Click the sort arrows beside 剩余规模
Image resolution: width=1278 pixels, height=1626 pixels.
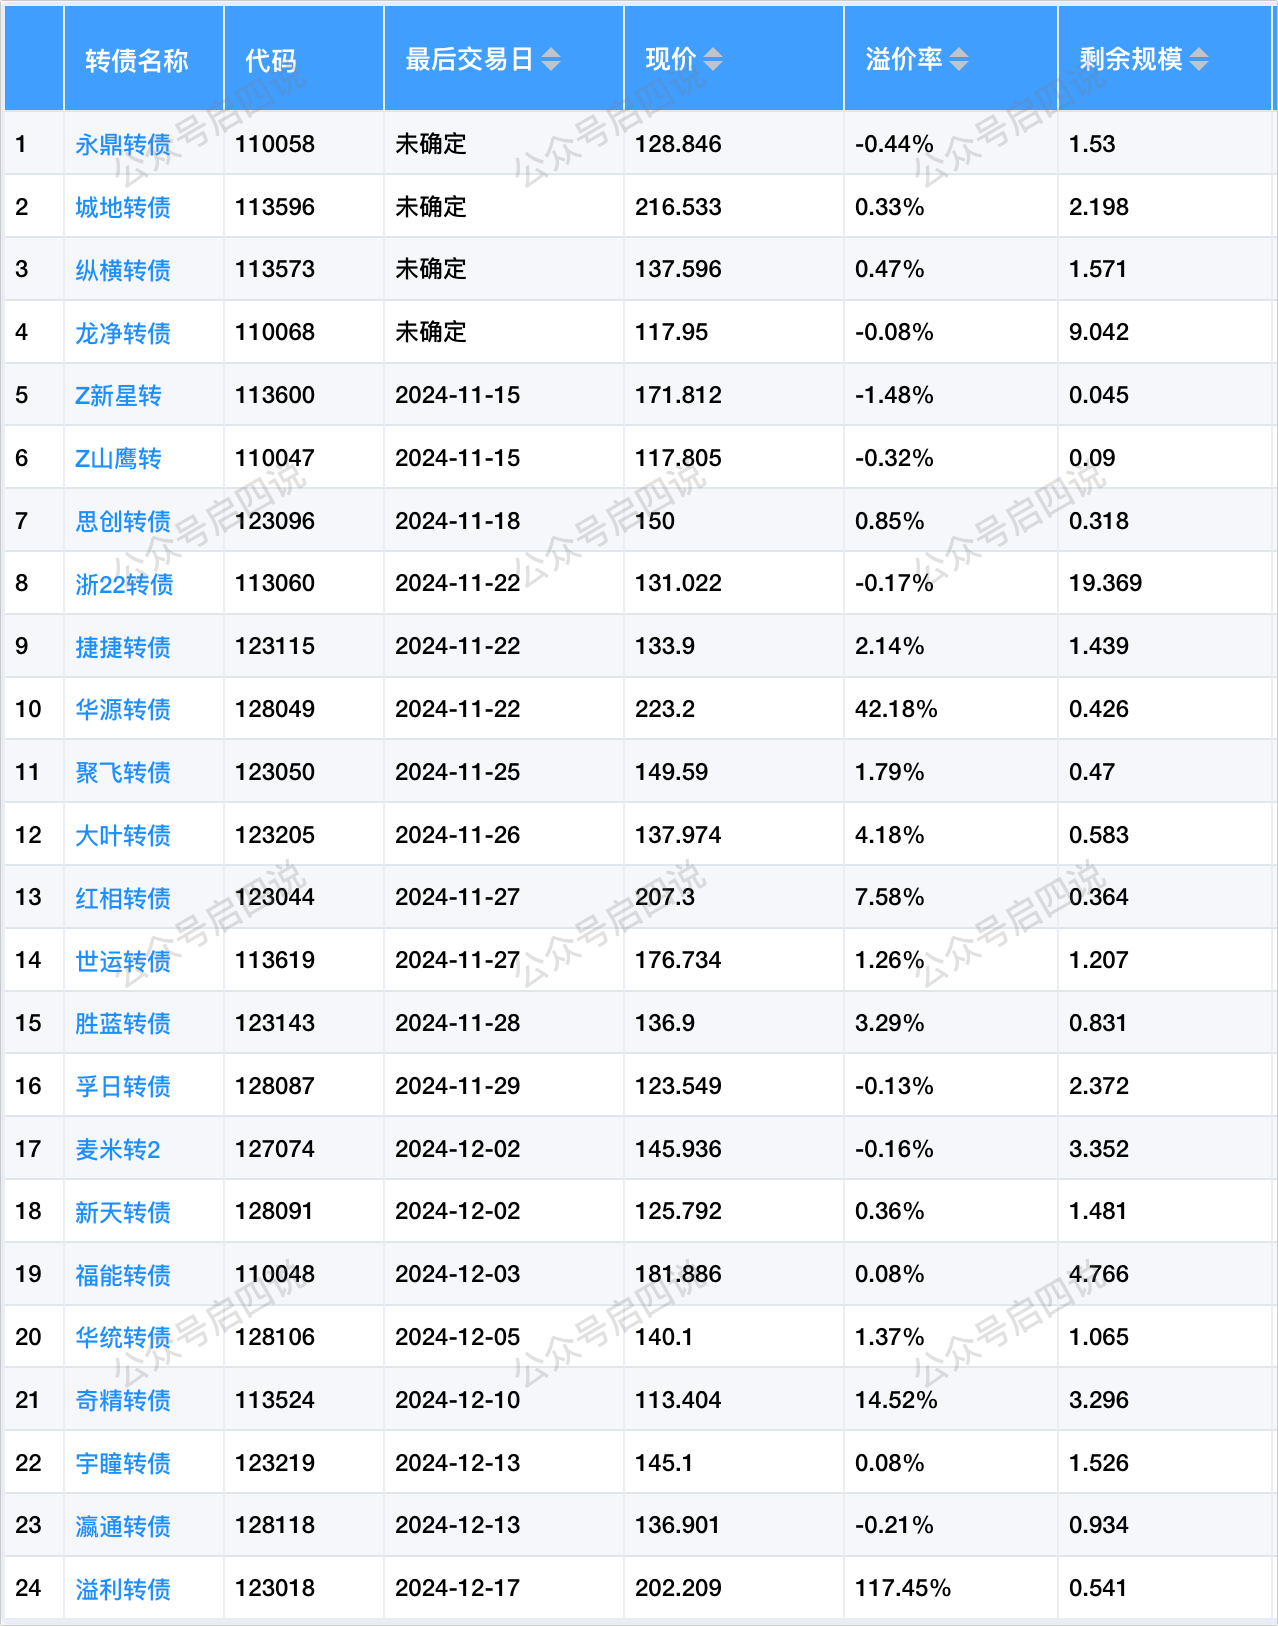tap(1198, 60)
